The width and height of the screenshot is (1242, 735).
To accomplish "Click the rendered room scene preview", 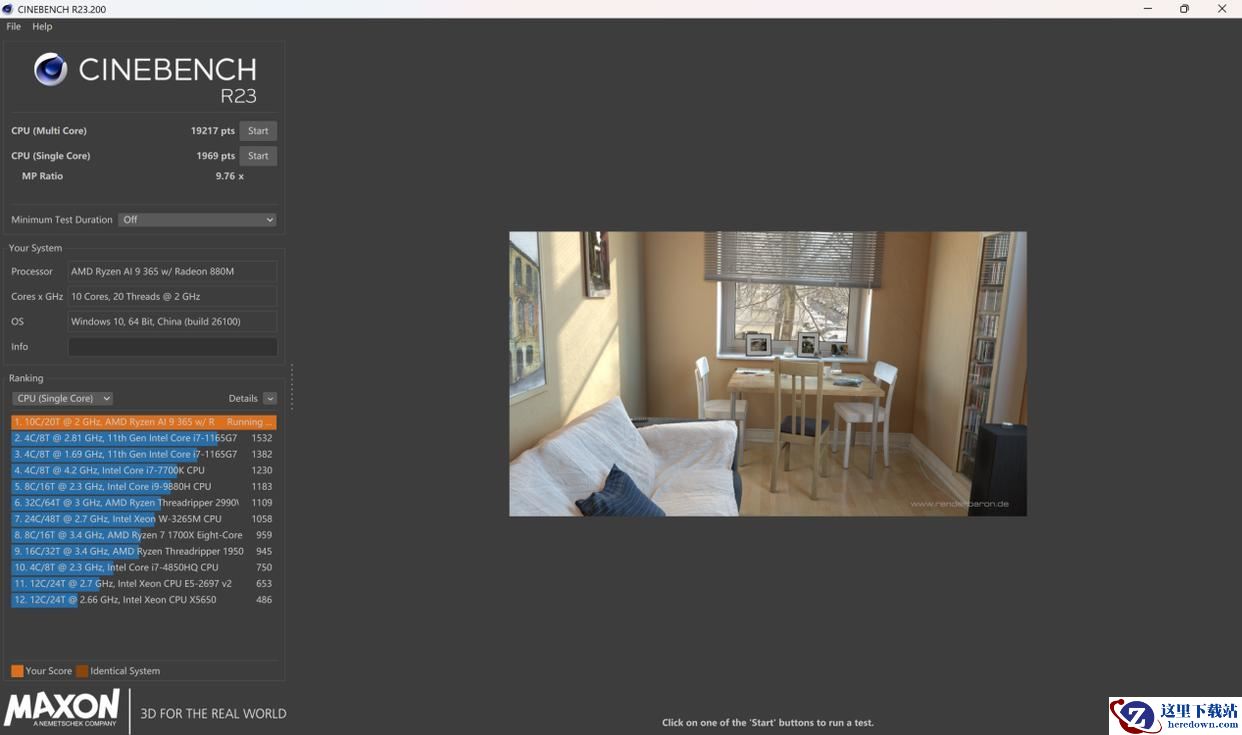I will point(768,374).
